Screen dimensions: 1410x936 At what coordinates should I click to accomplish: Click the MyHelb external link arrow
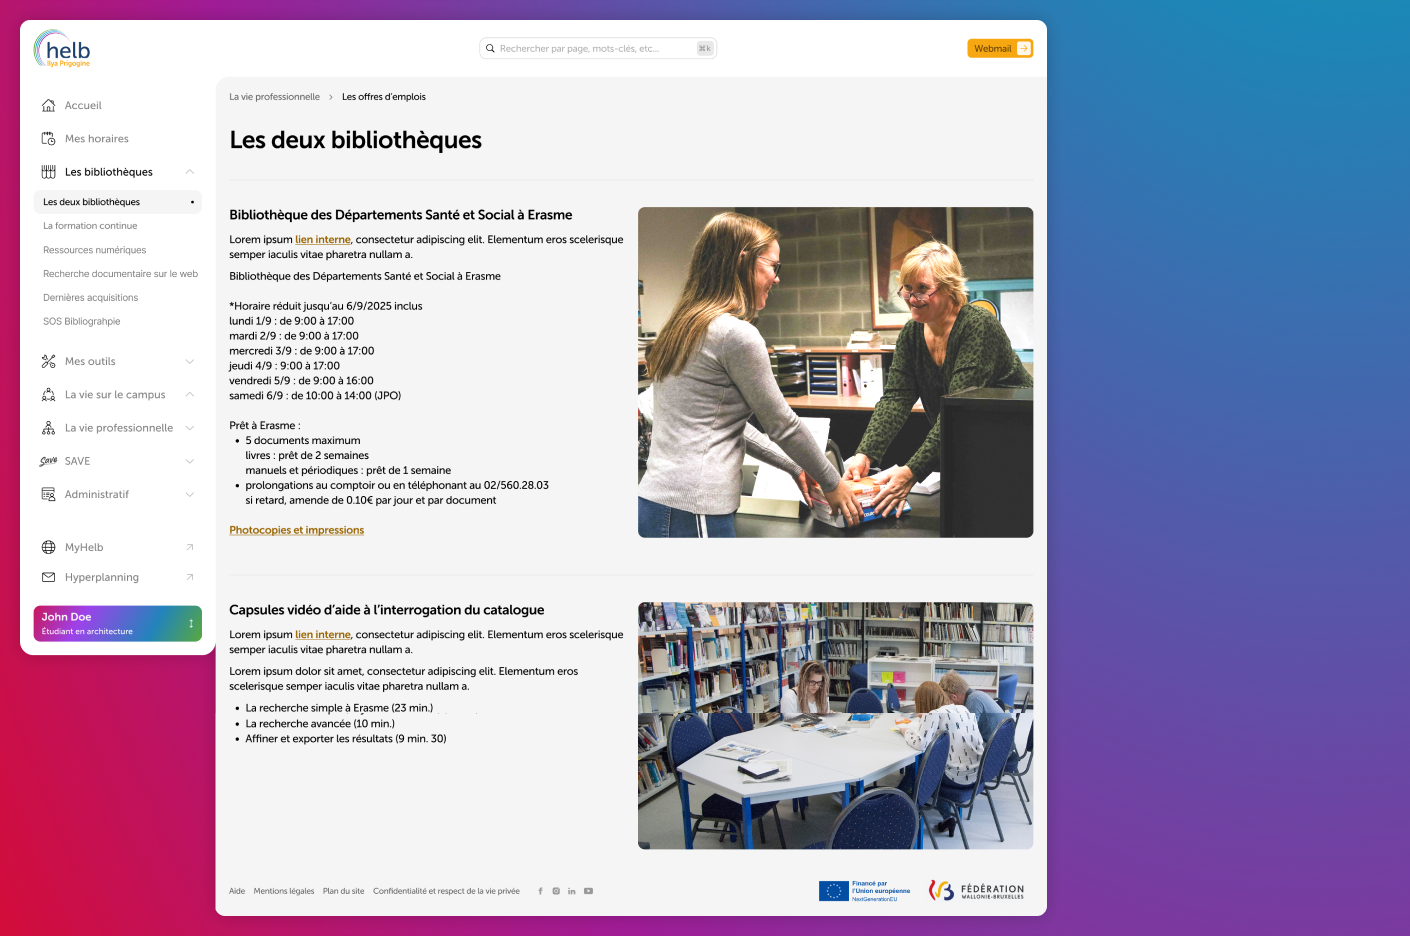(190, 547)
